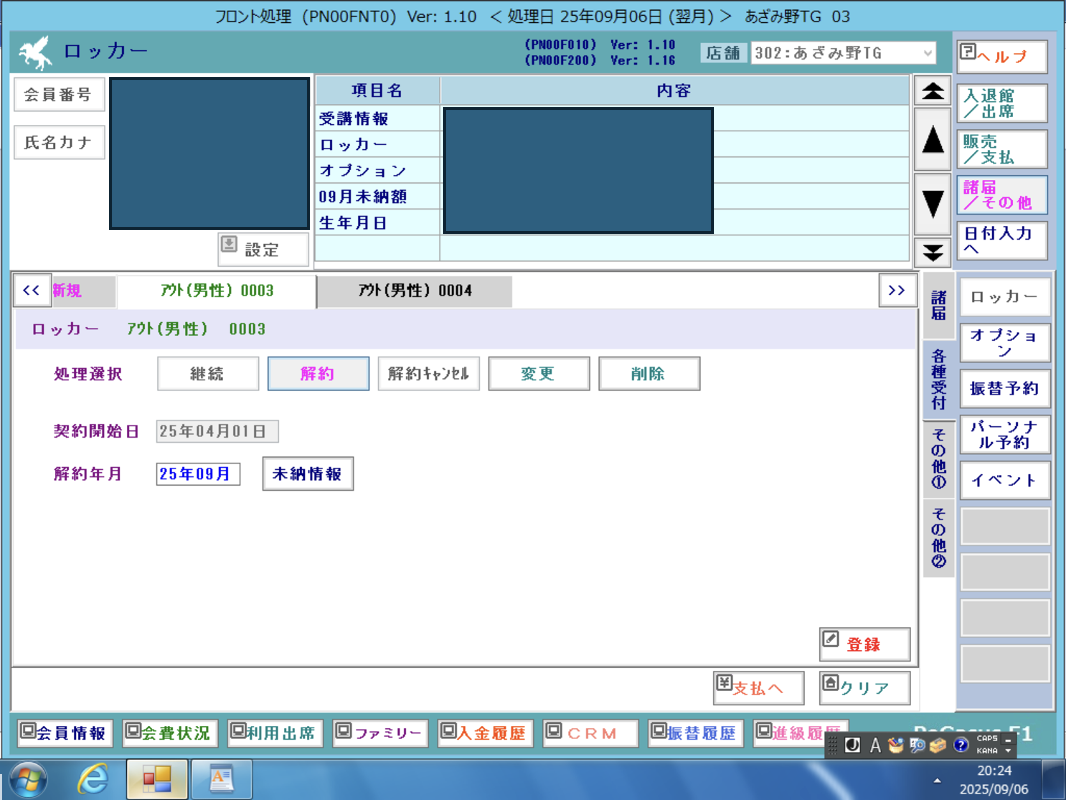Jump to bottom with double down arrow
Viewport: 1066px width, 800px height.
coord(933,252)
